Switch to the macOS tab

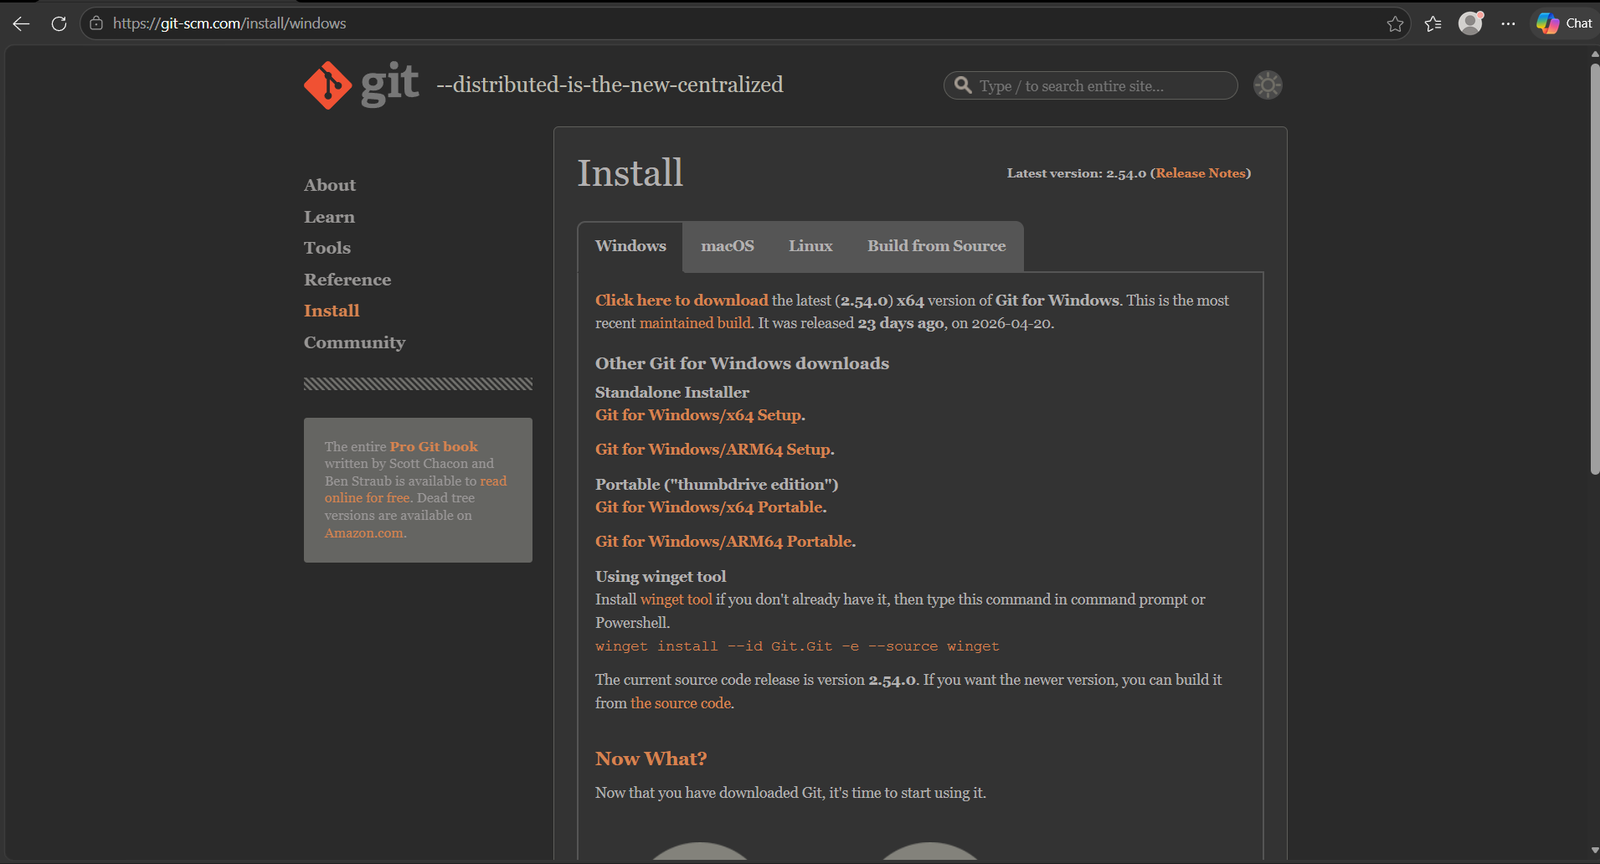coord(727,246)
